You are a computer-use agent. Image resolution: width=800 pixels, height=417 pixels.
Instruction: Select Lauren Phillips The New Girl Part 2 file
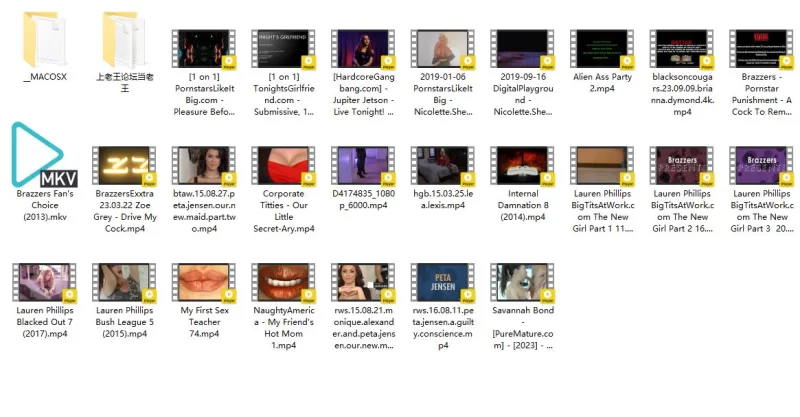[682, 166]
